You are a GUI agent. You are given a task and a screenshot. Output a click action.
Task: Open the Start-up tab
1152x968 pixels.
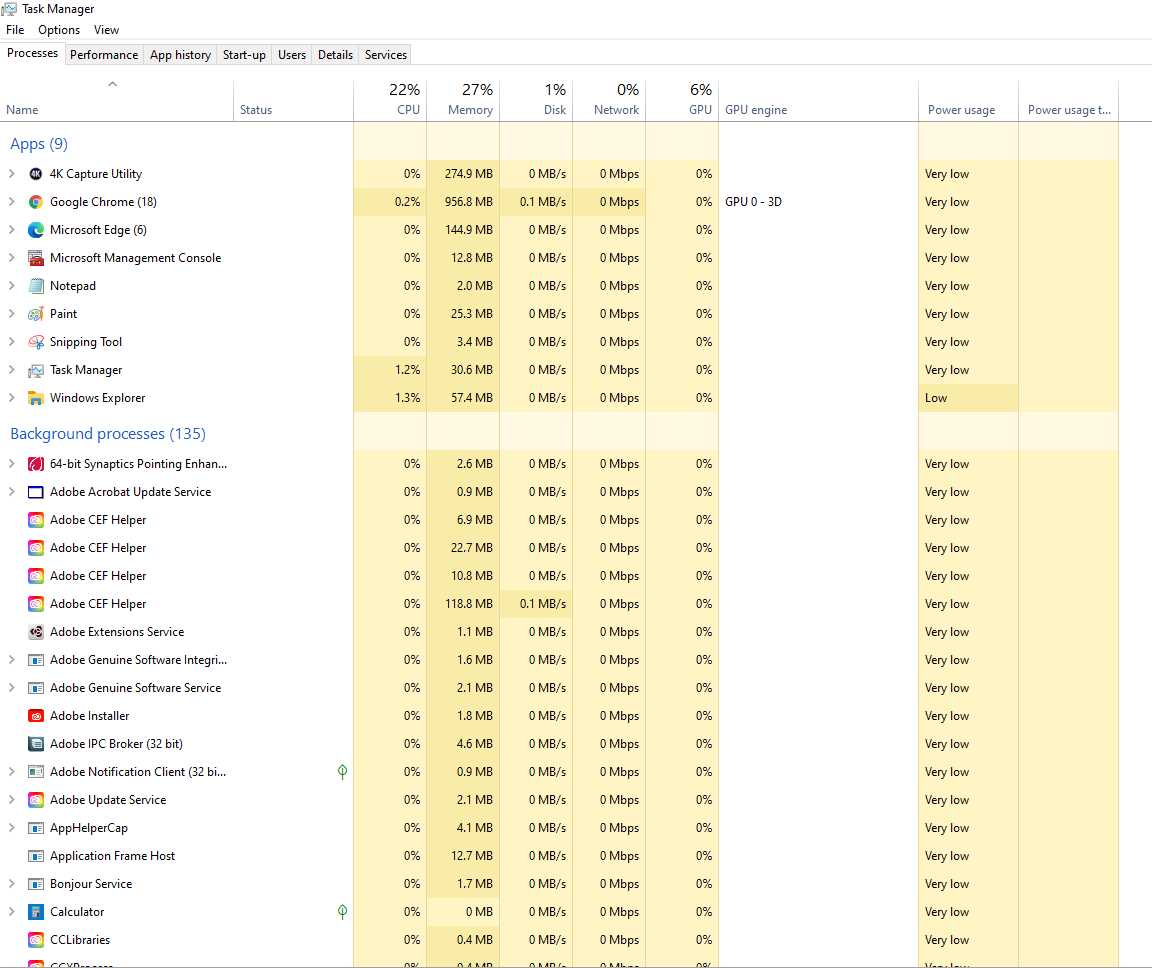244,55
